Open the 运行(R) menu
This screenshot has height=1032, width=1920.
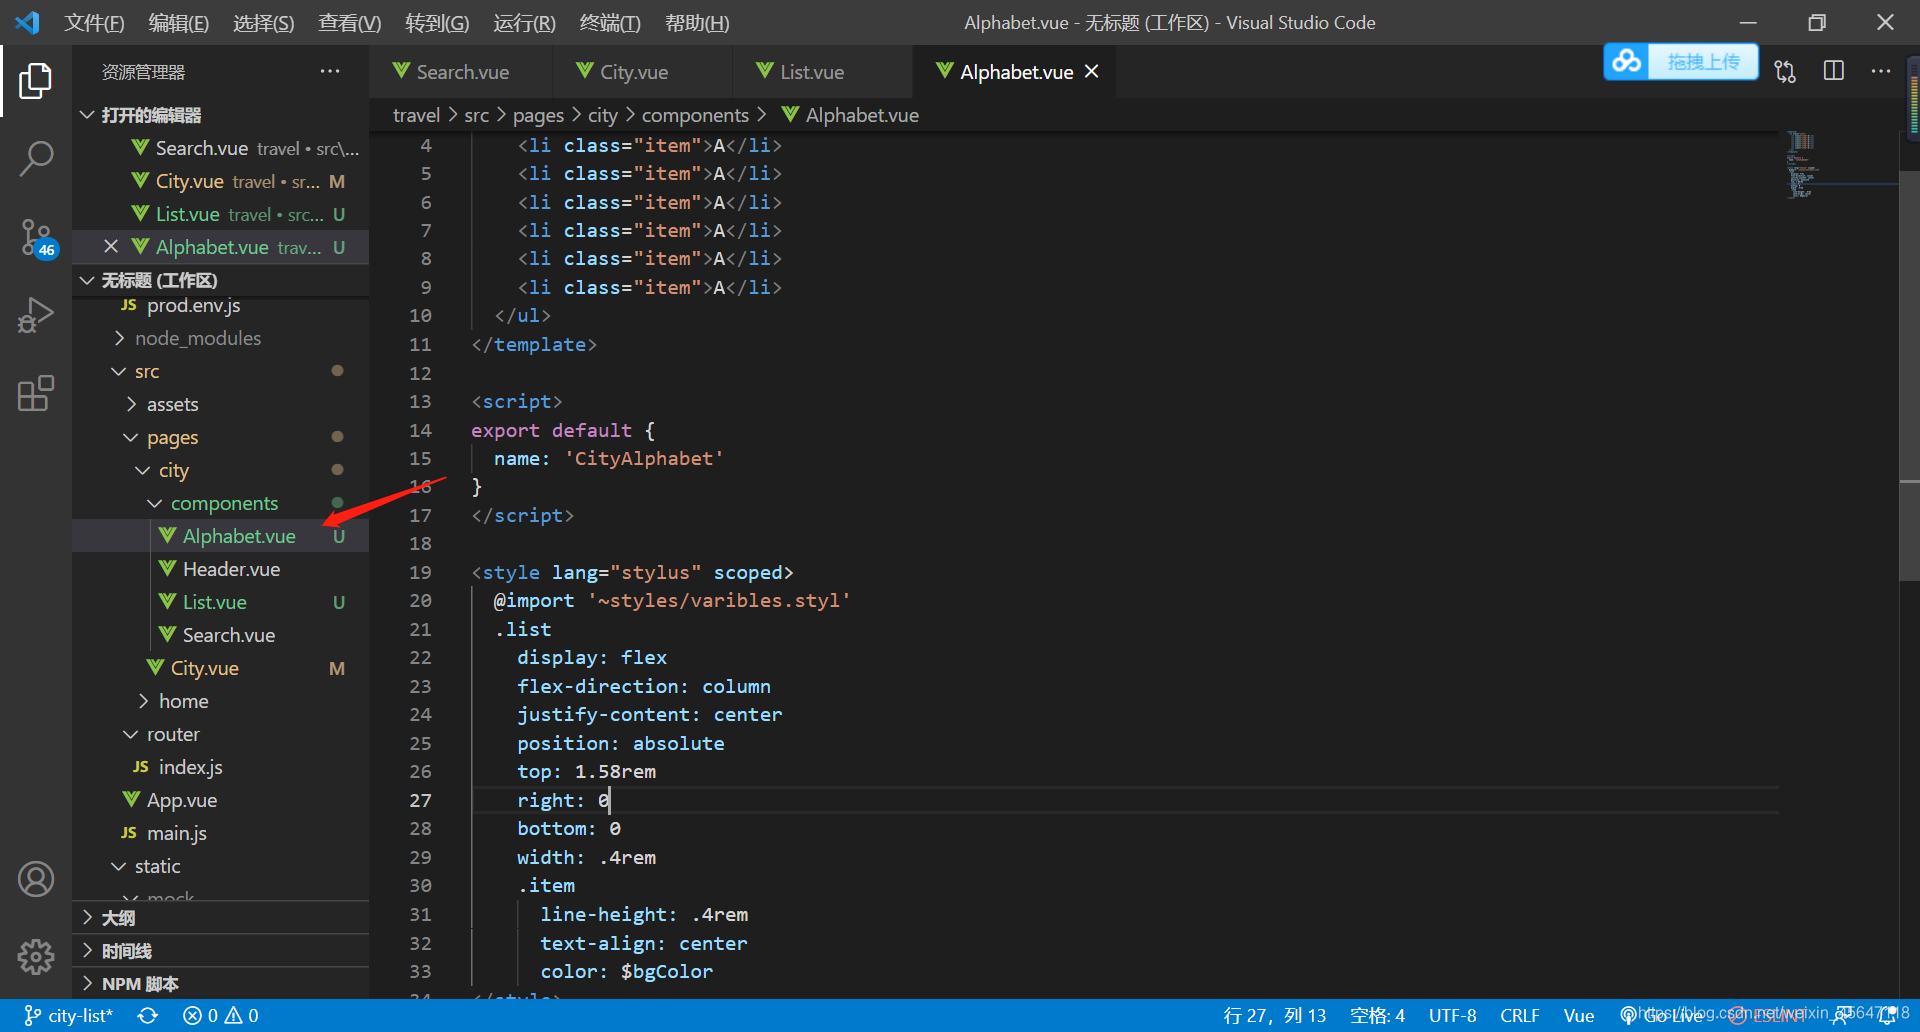coord(524,22)
